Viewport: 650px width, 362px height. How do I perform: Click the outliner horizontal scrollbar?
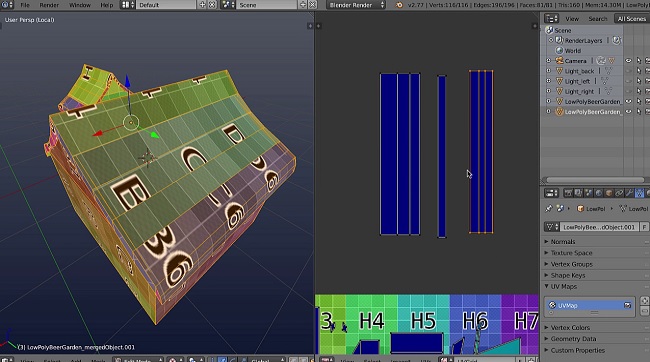coord(595,180)
